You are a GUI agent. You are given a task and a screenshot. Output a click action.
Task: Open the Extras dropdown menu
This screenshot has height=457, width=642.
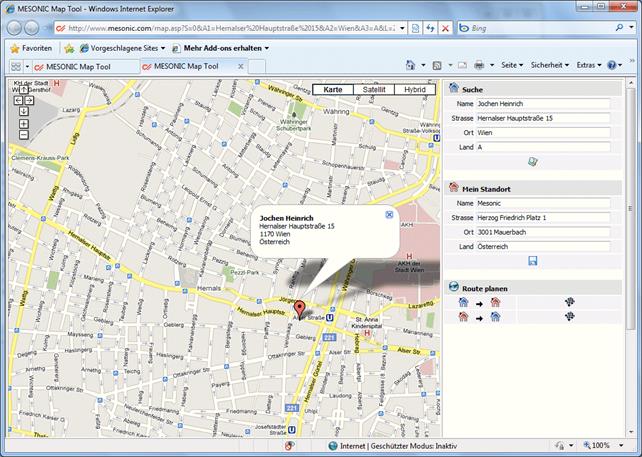587,65
